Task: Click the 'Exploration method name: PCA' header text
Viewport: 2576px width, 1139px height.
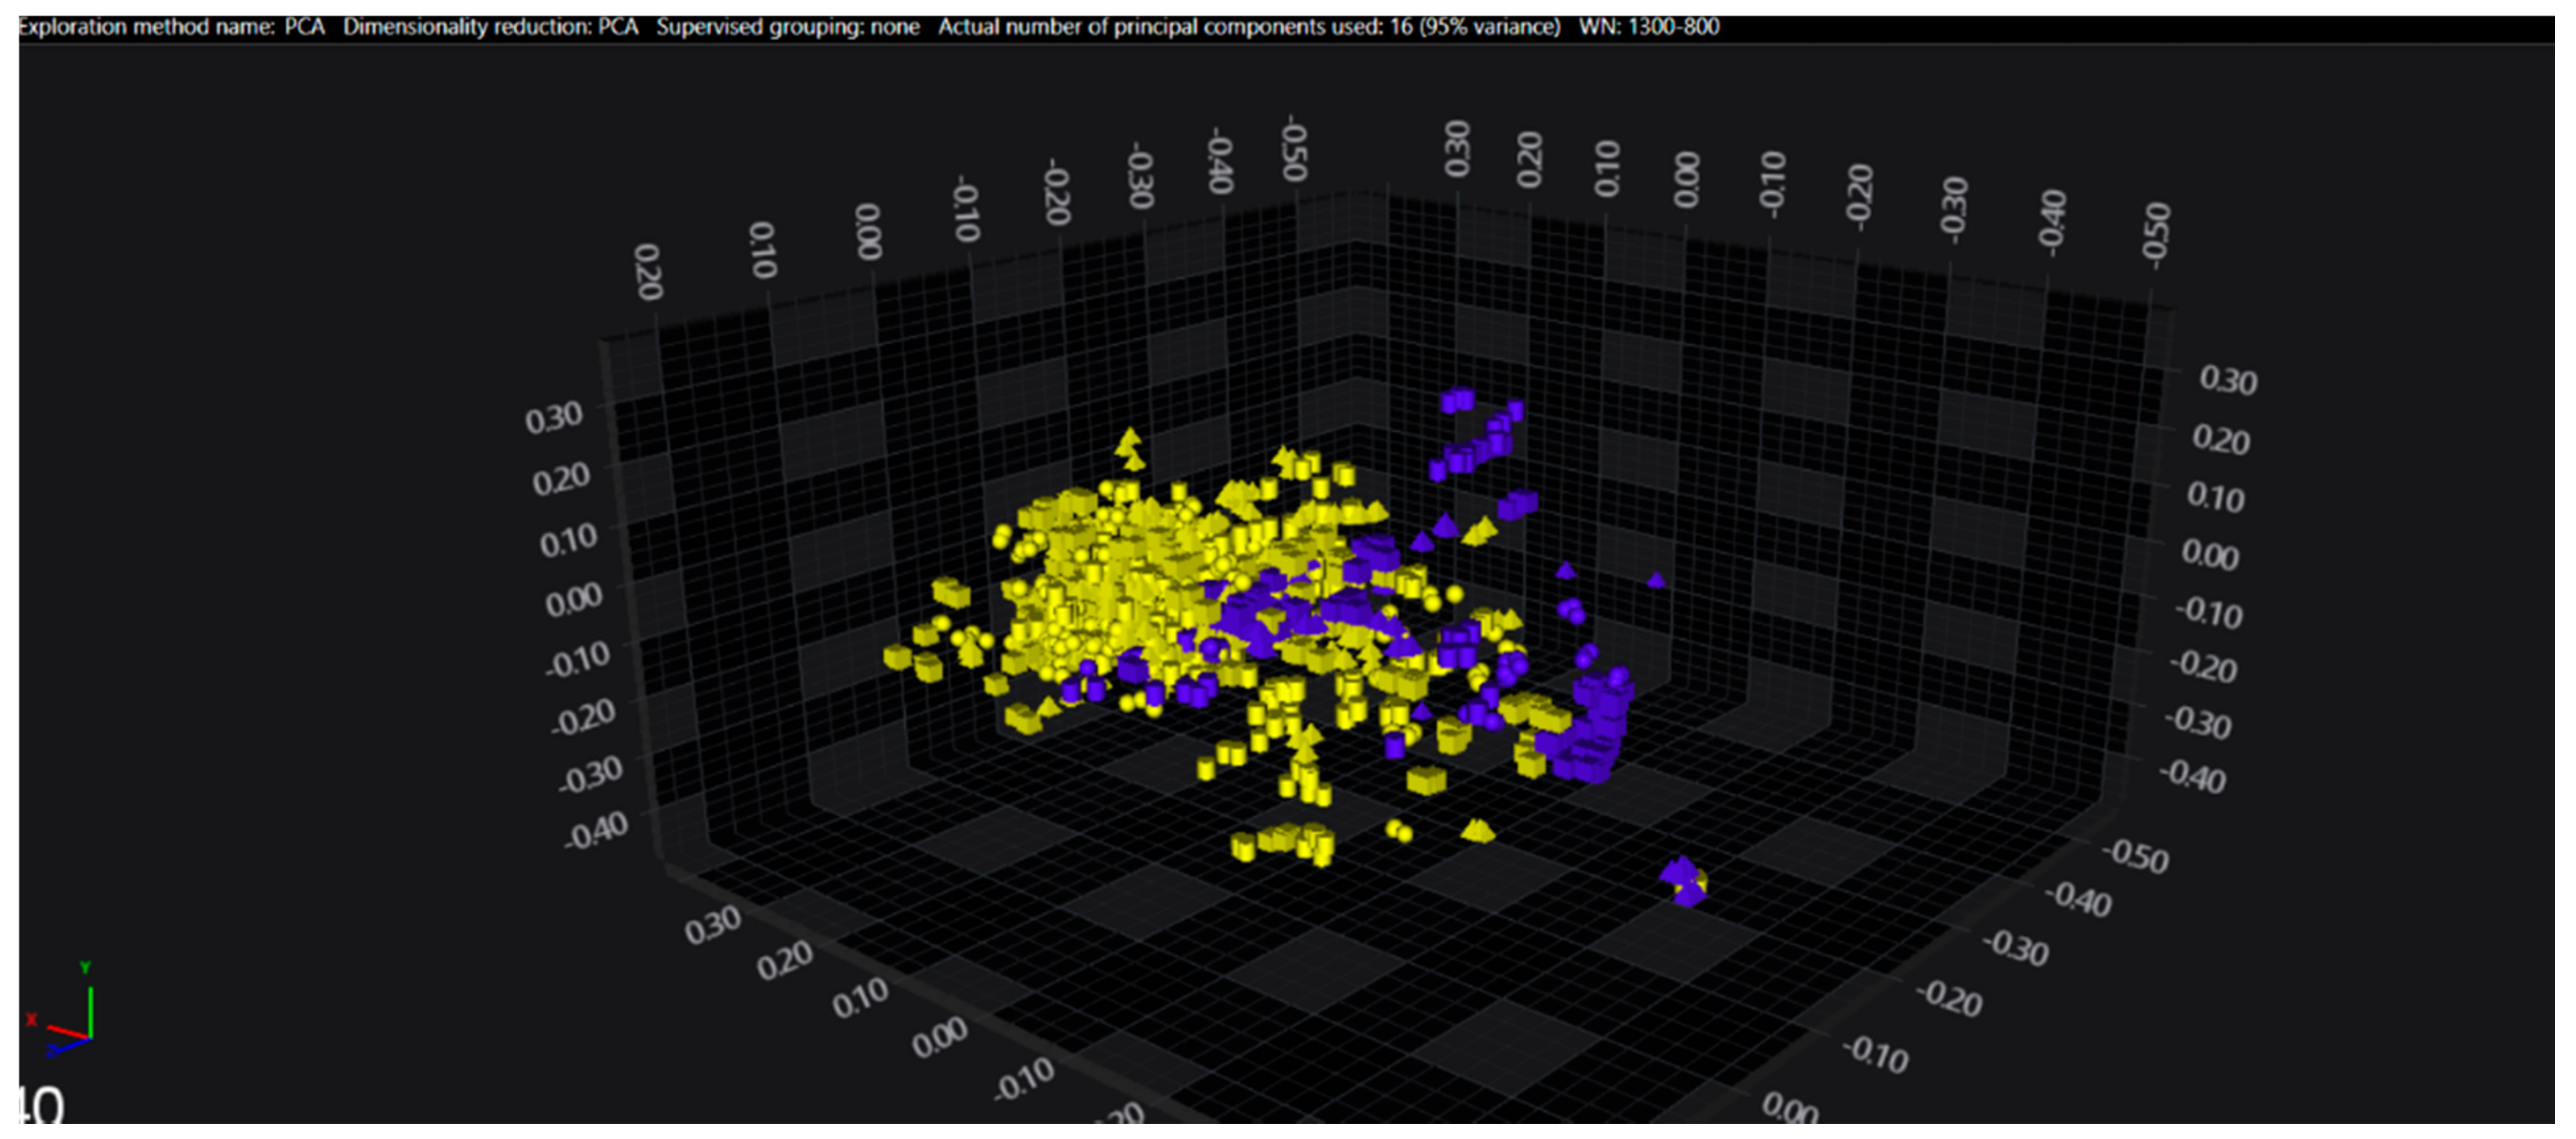Action: pyautogui.click(x=172, y=27)
